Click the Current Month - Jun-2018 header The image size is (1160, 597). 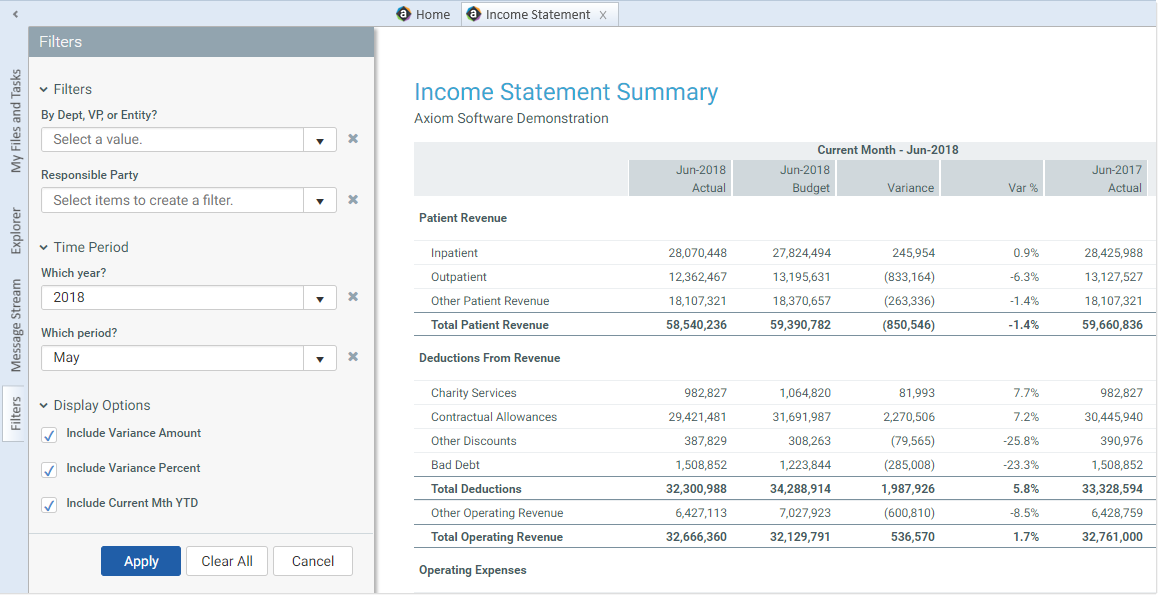(888, 149)
